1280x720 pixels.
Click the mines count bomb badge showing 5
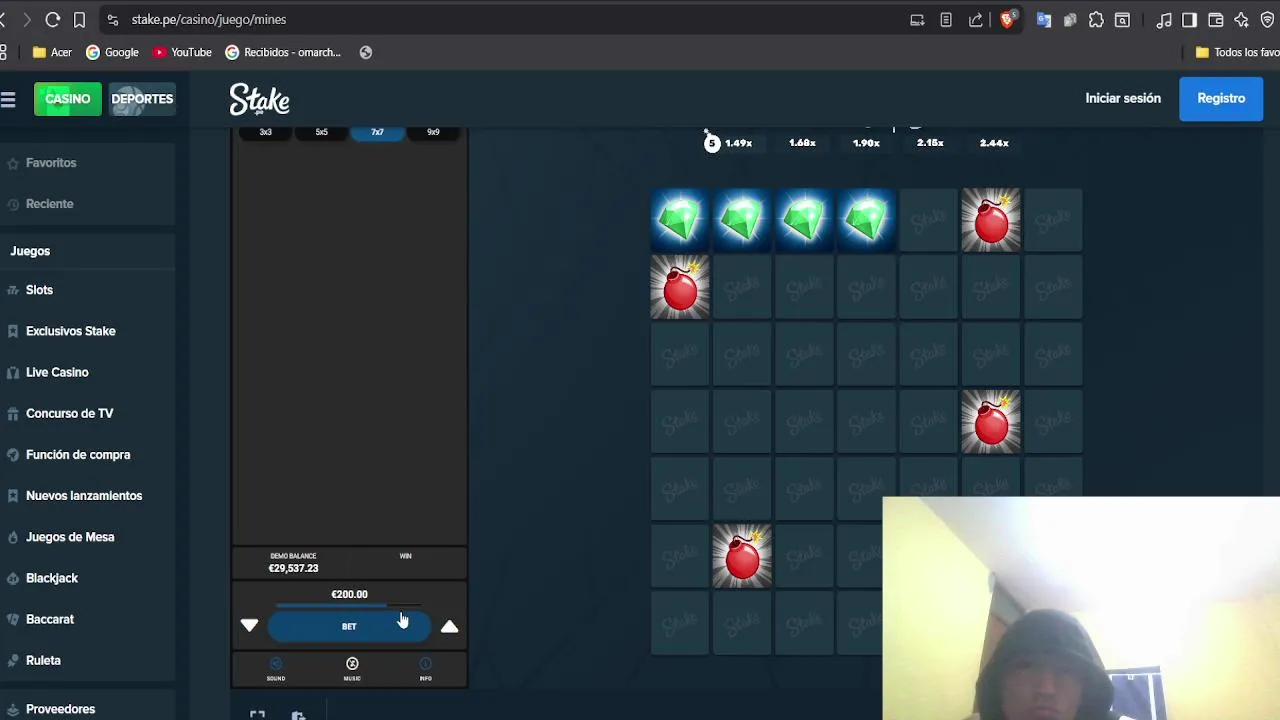click(711, 142)
